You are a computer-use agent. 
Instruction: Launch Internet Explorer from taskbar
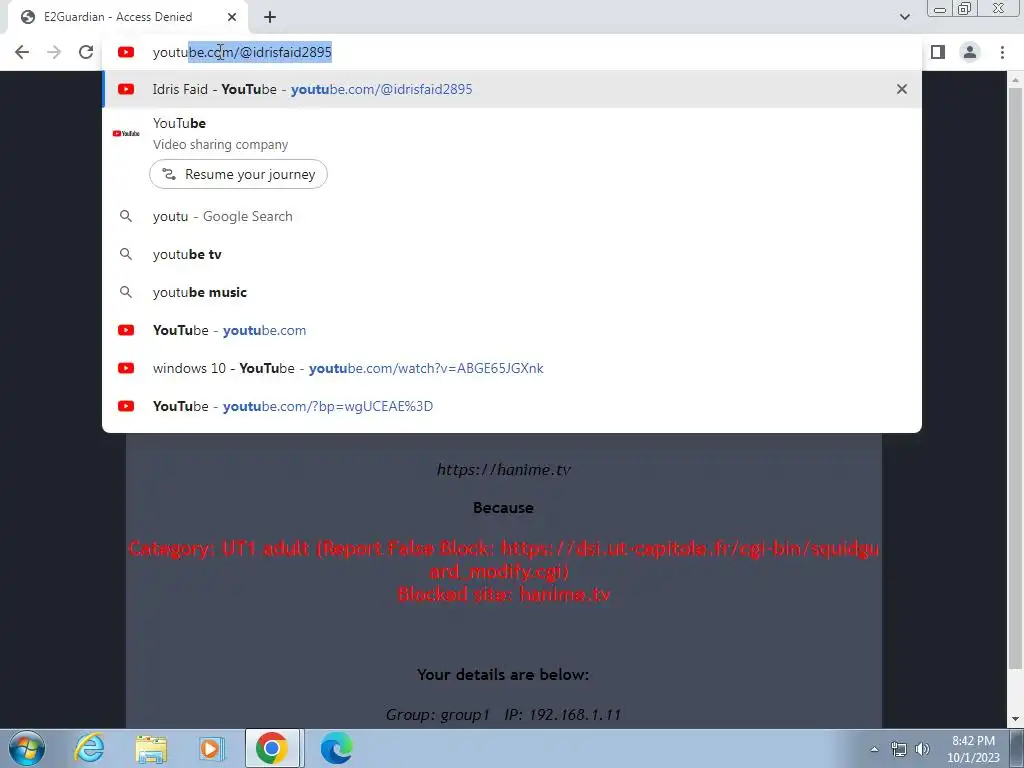click(89, 748)
